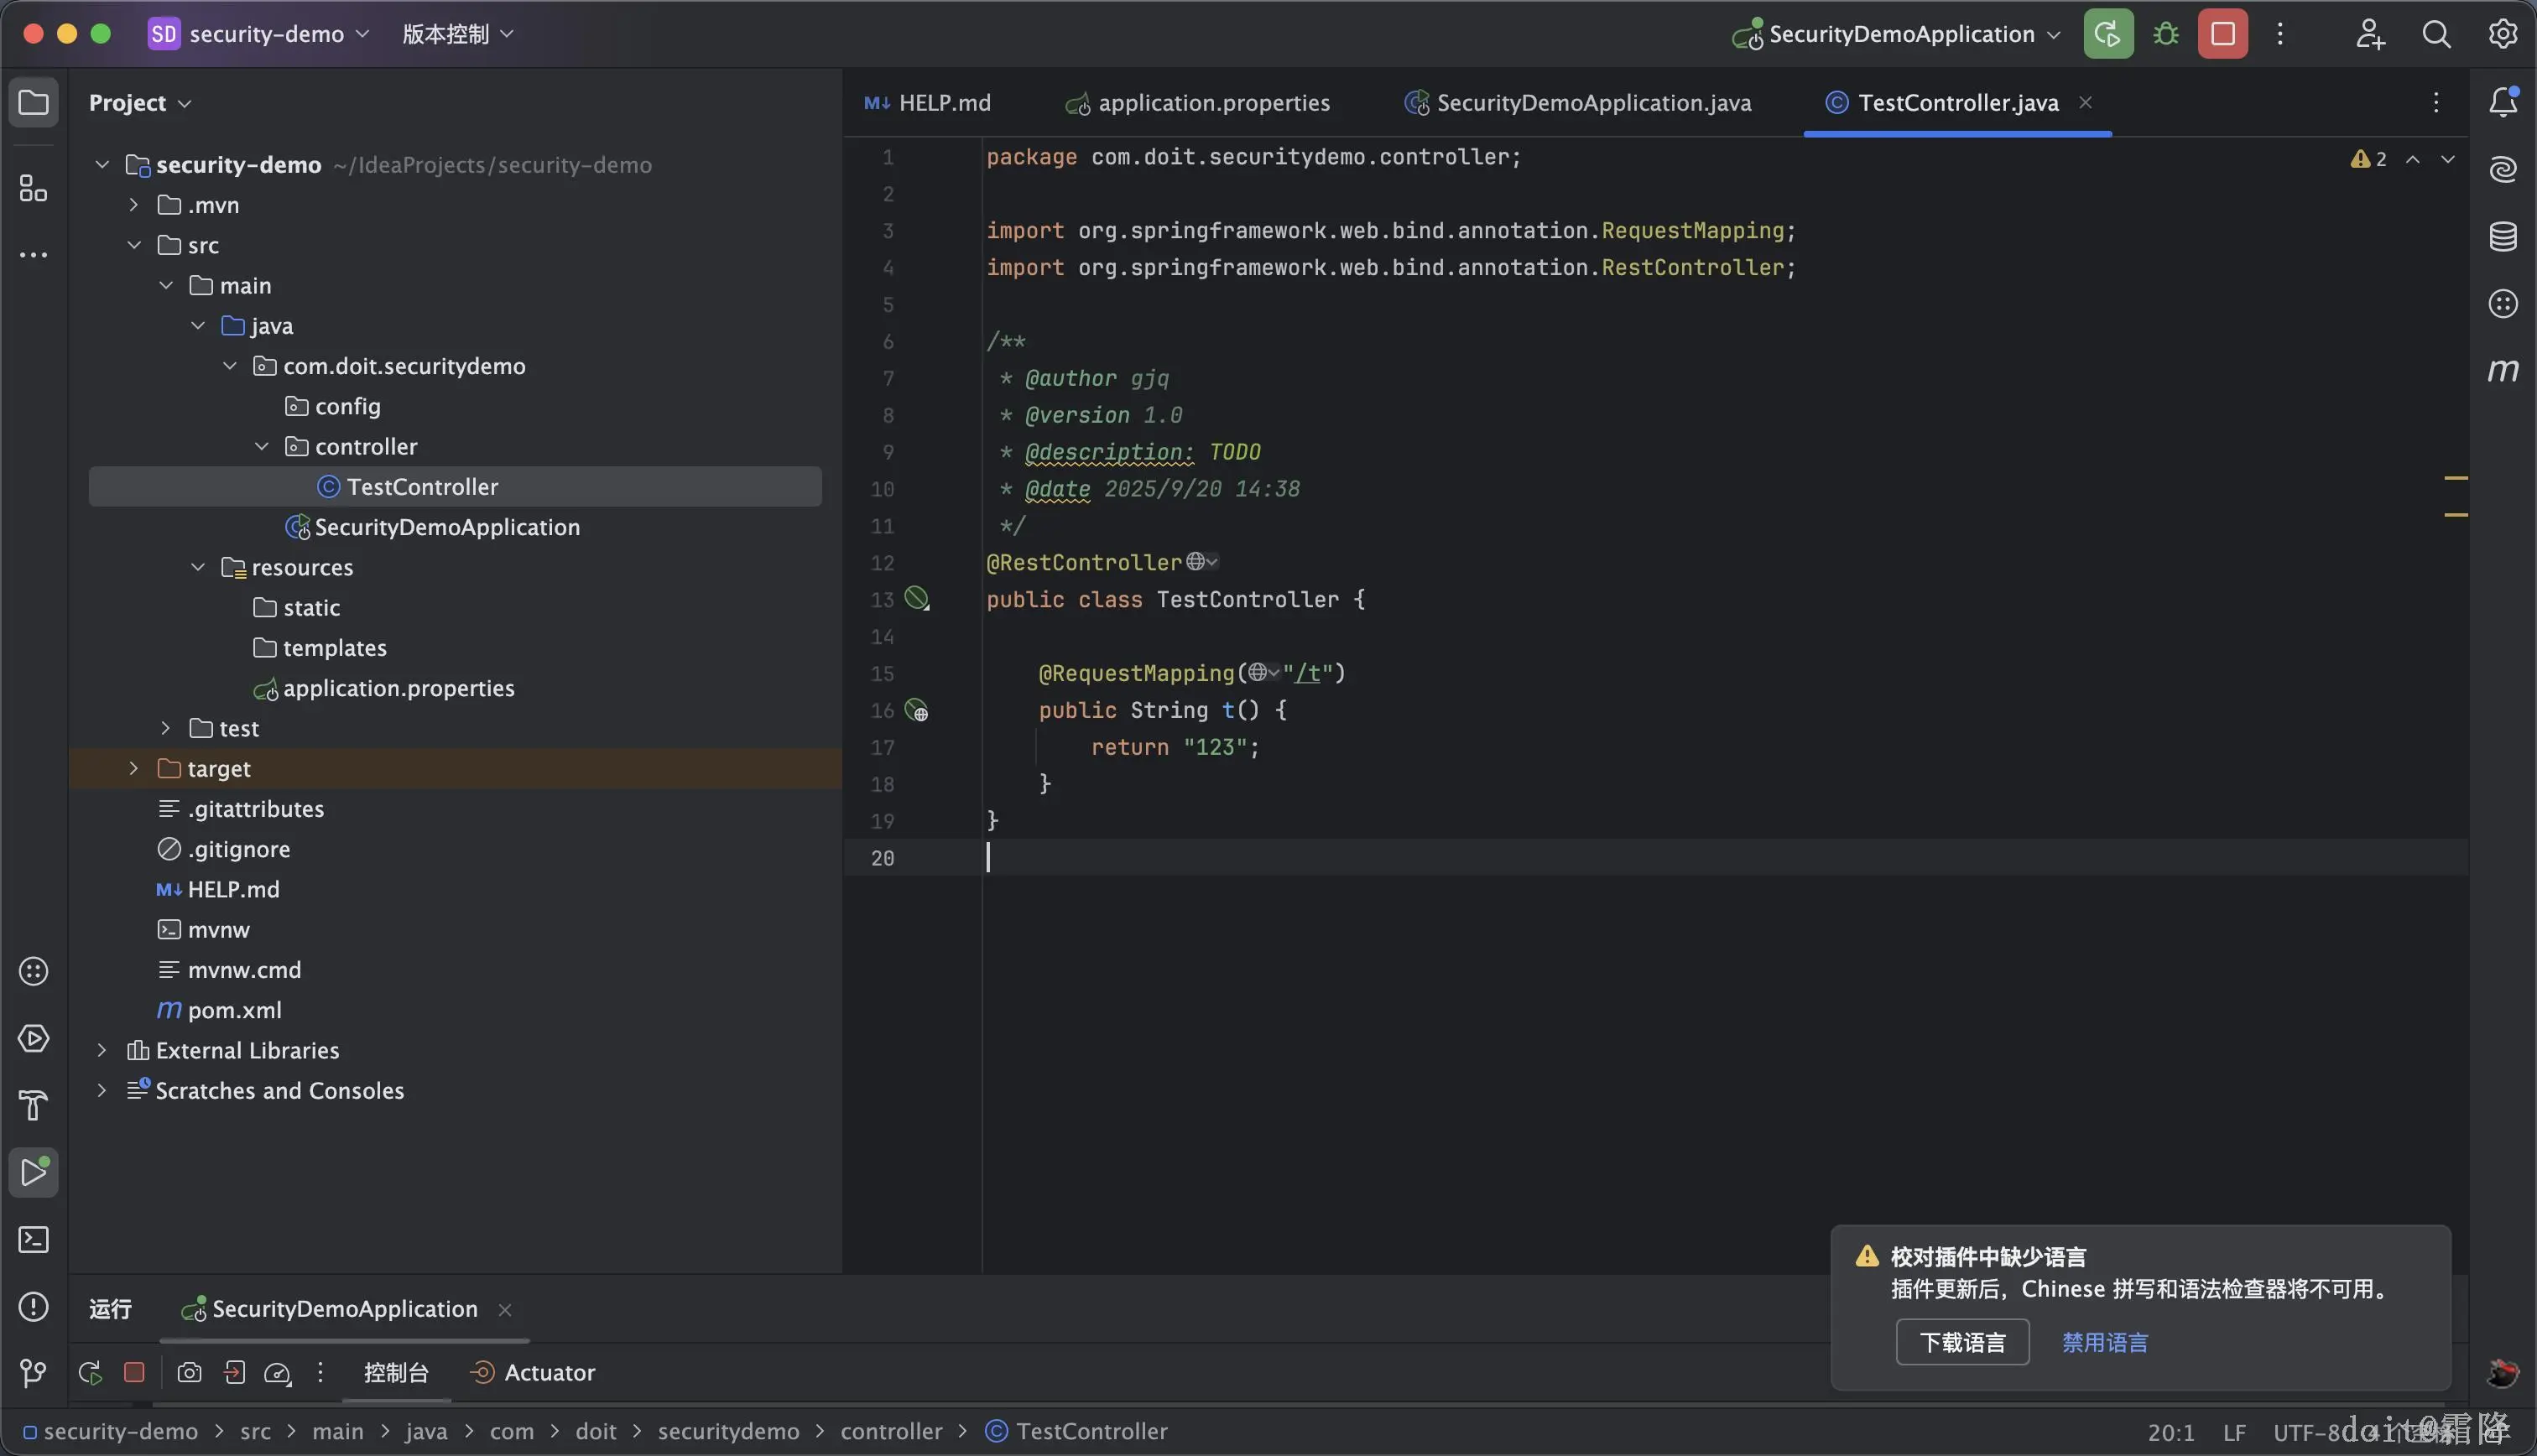Toggle the Problems tool window icon
The height and width of the screenshot is (1456, 2537).
(33, 1307)
